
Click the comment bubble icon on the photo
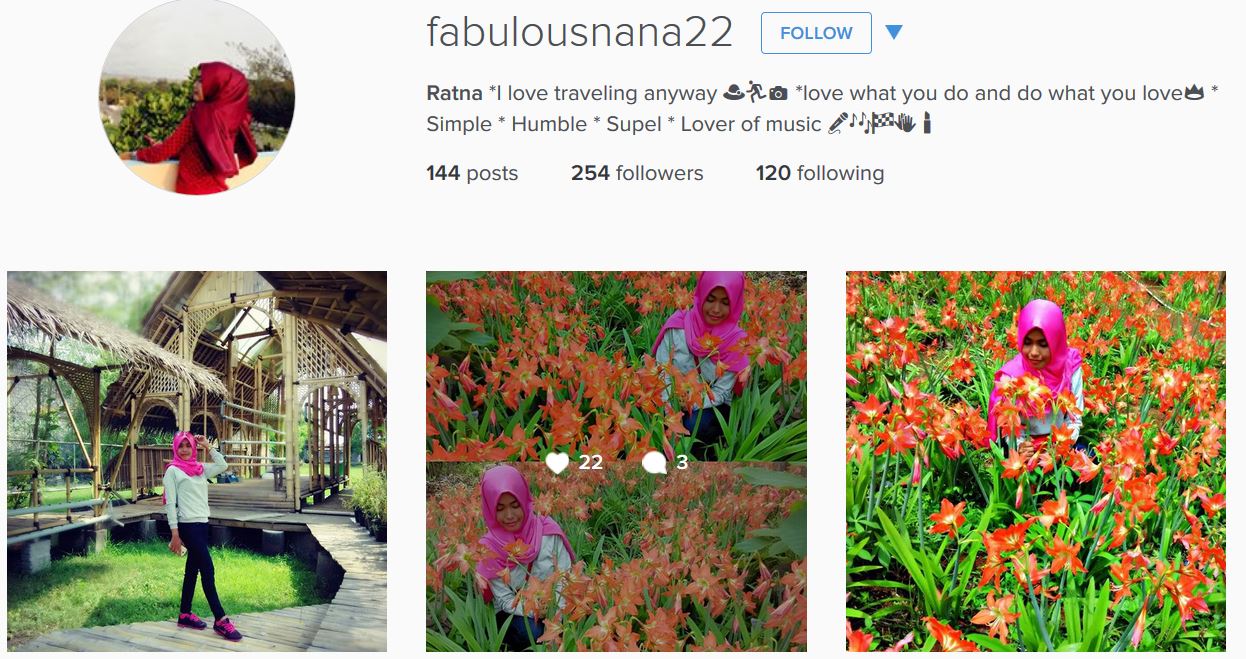654,462
